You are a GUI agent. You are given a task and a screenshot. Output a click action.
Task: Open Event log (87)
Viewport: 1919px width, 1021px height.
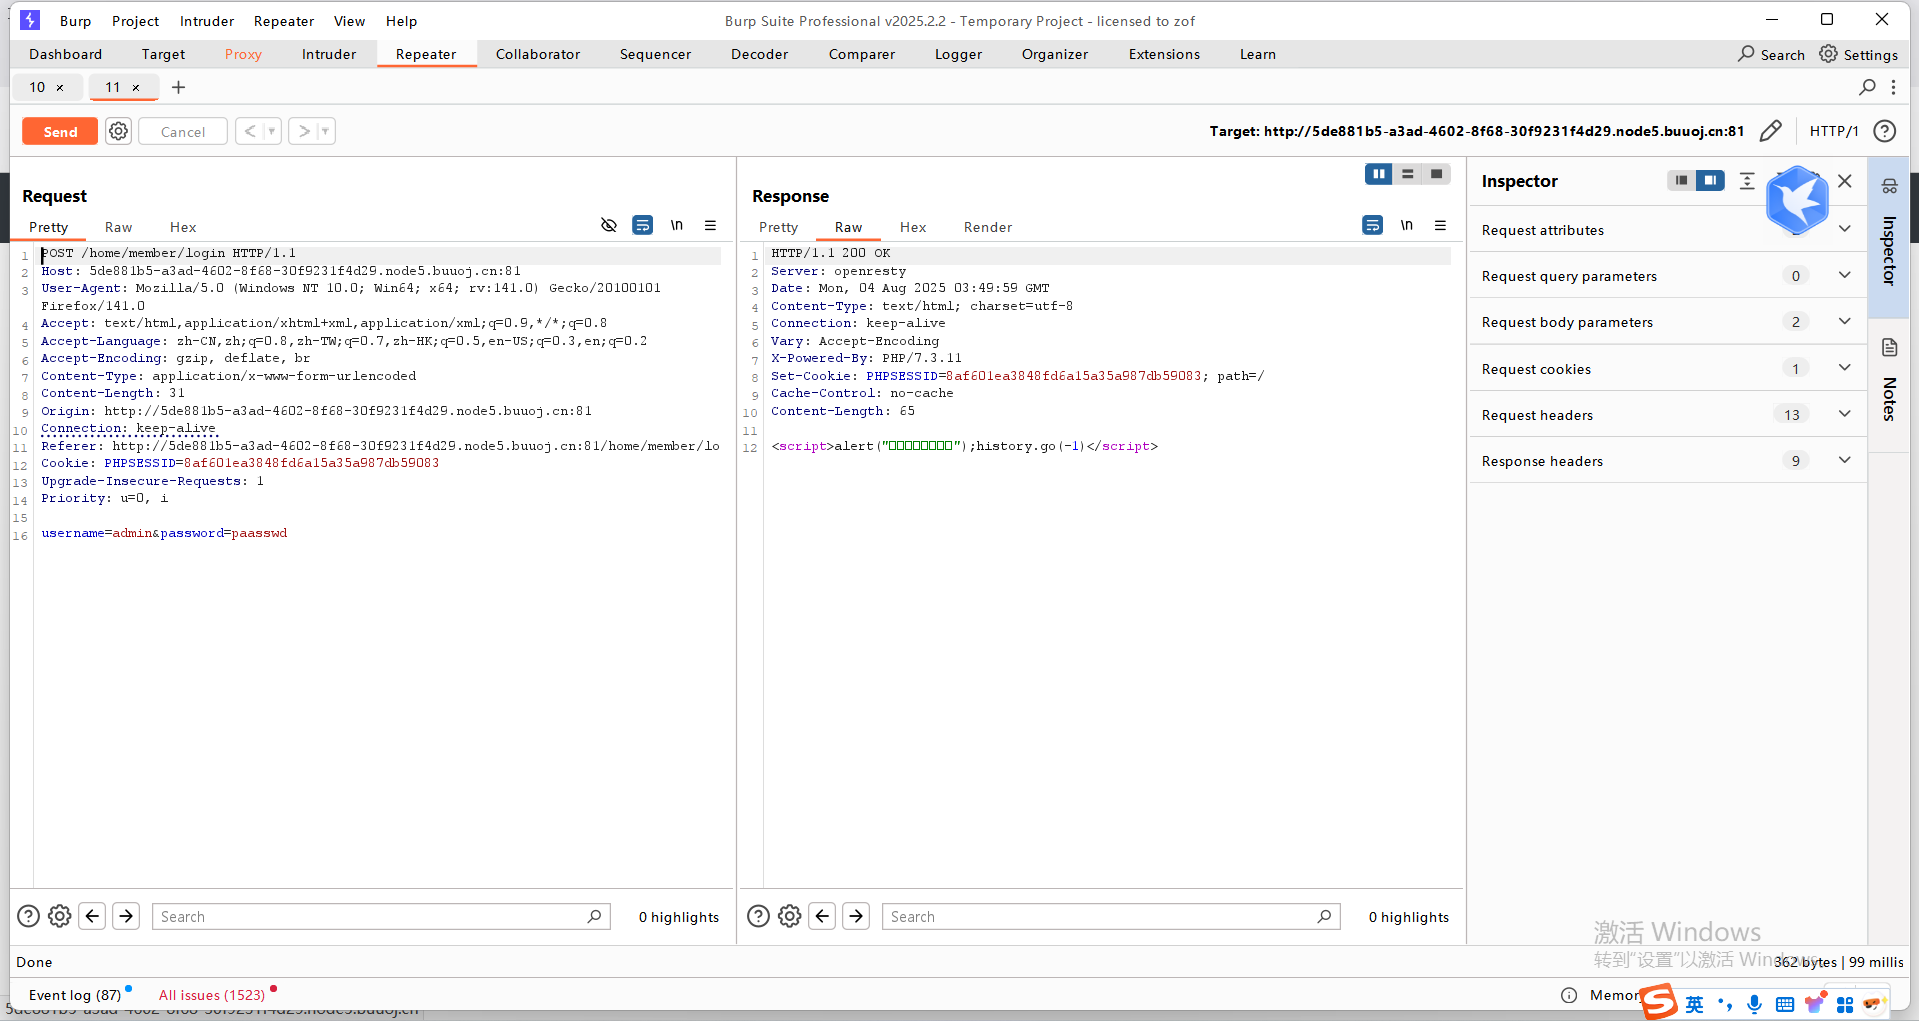75,995
